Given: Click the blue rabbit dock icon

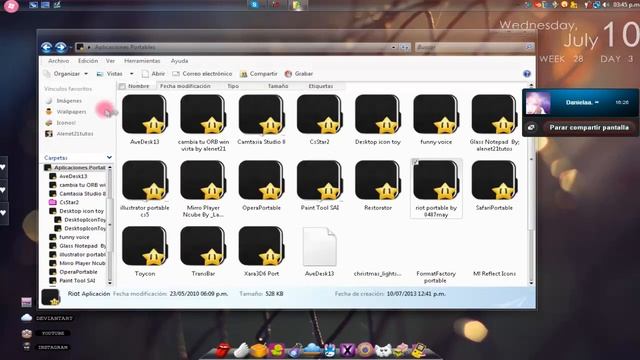Looking at the screenshot, I should tap(330, 351).
